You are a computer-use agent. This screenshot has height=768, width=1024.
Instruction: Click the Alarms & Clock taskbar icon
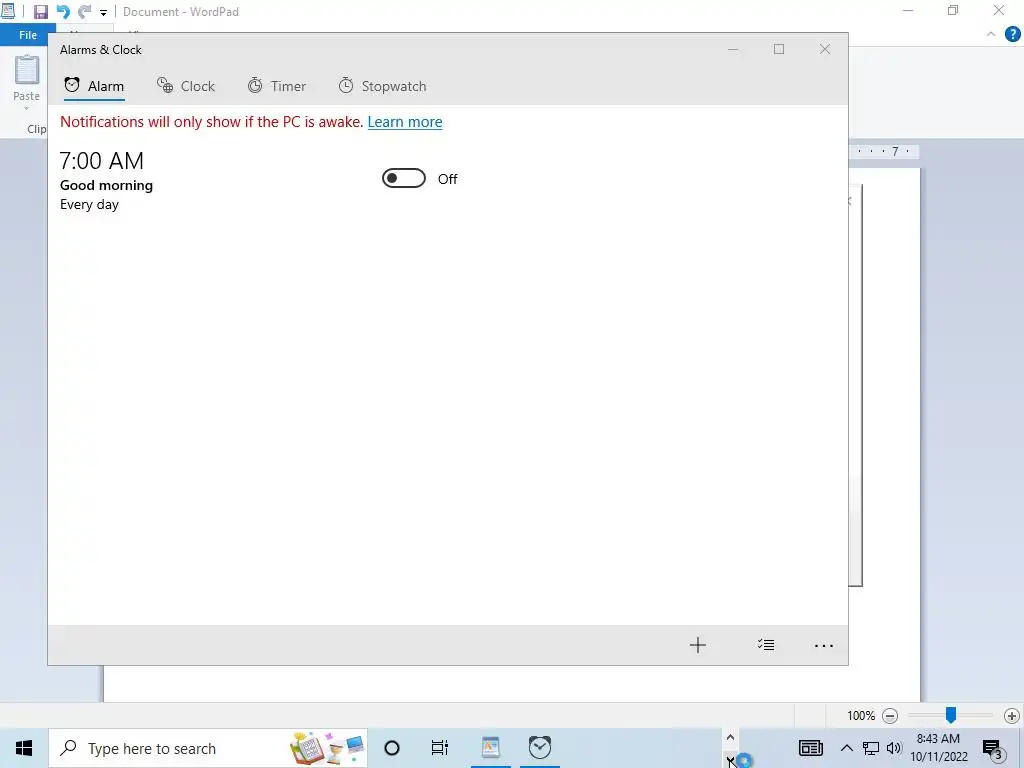pos(539,748)
